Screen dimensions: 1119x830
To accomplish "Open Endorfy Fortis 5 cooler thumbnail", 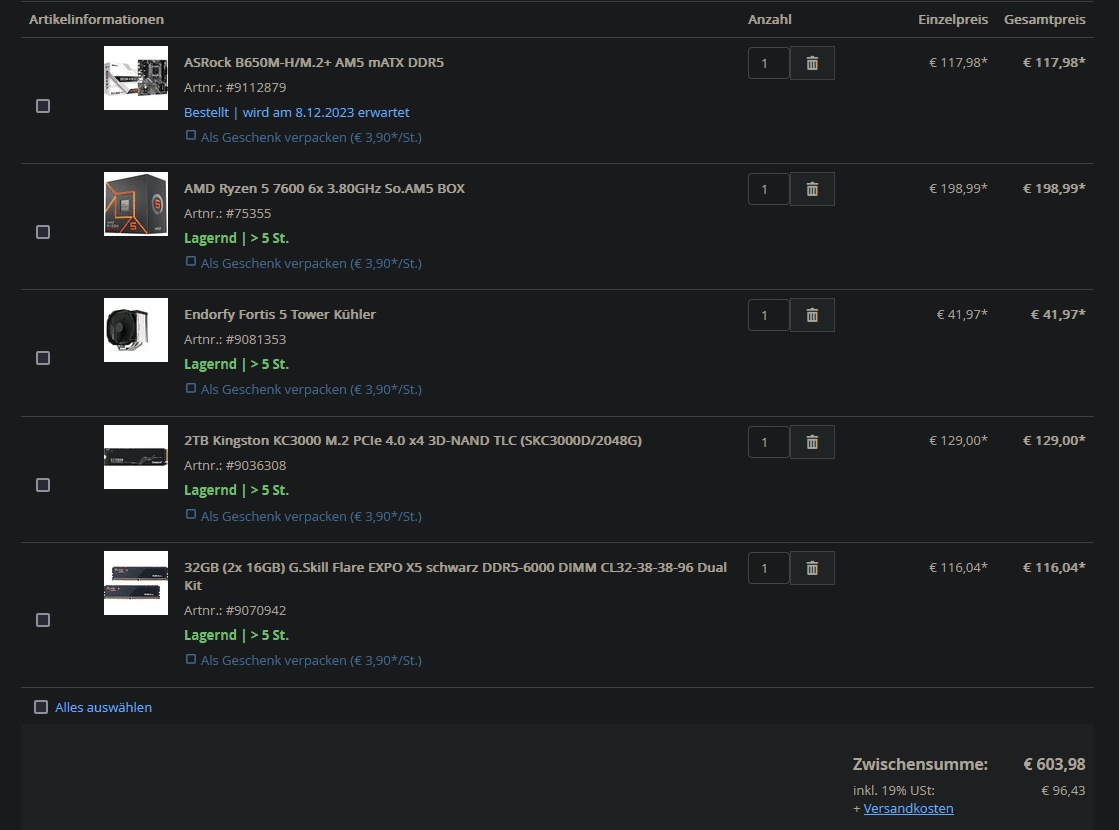I will [x=136, y=330].
